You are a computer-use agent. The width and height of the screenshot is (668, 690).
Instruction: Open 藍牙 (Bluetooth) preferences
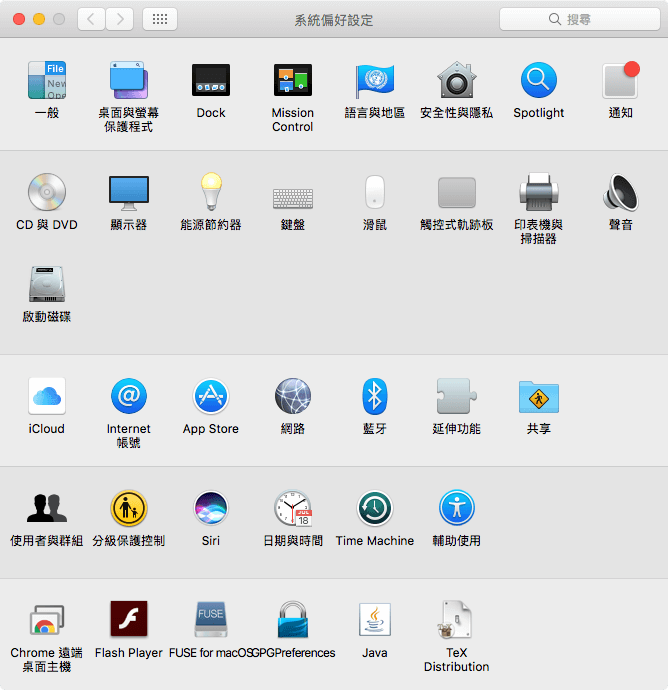374,396
